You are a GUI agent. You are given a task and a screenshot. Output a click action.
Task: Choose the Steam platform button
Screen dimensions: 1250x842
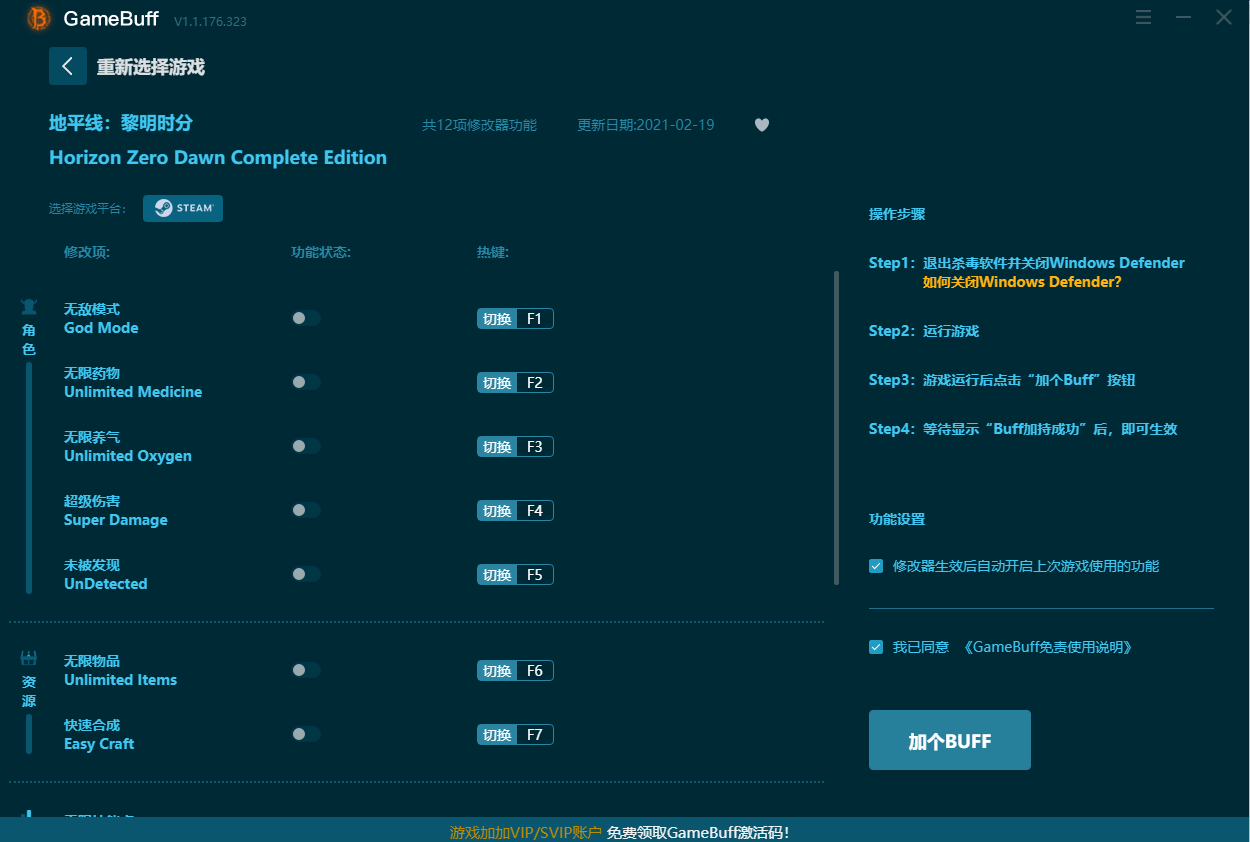(183, 208)
